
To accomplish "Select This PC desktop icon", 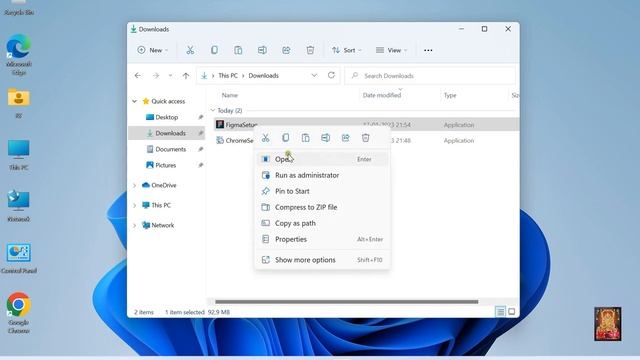I will 19,155.
